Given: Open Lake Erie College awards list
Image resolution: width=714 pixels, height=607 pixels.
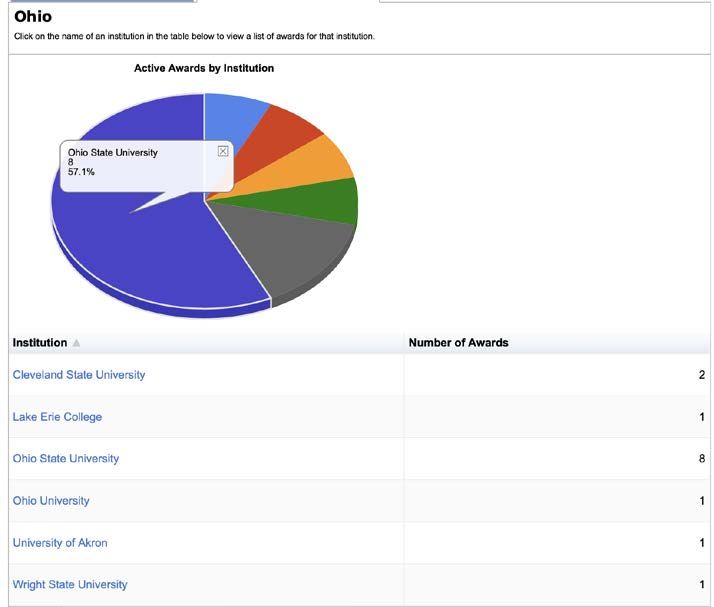Looking at the screenshot, I should (x=57, y=417).
